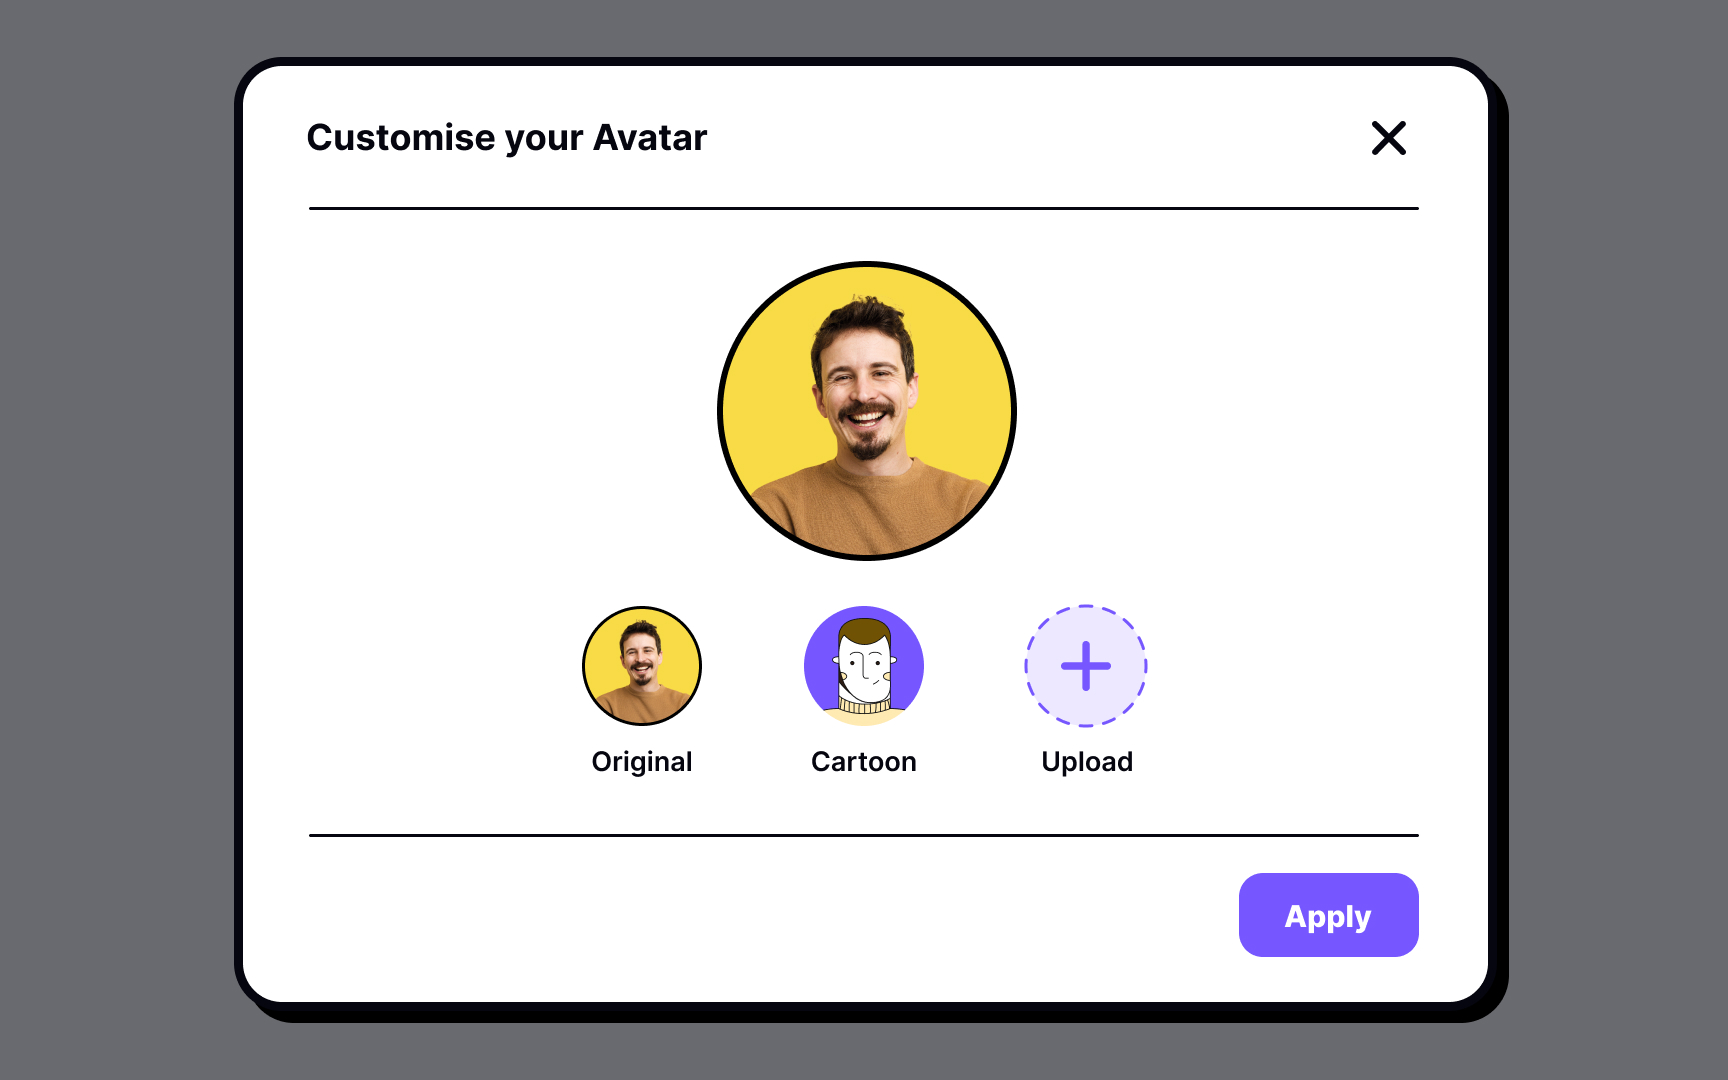Apply the selected avatar

coord(1328,915)
